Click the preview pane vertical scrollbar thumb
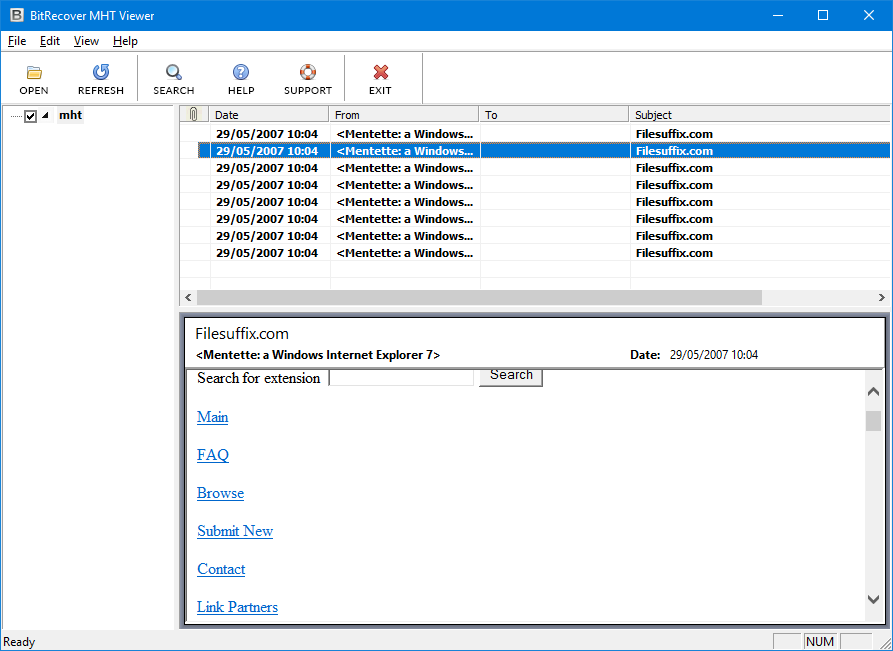 pos(873,421)
